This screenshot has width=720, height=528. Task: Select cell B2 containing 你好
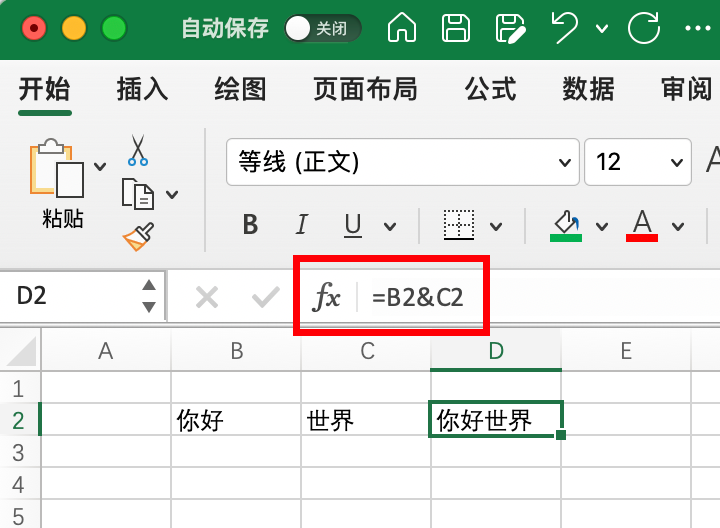pos(236,420)
